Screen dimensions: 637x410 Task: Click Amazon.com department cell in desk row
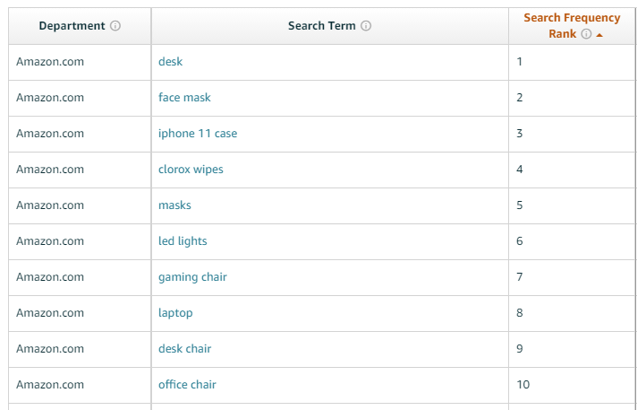pyautogui.click(x=80, y=62)
